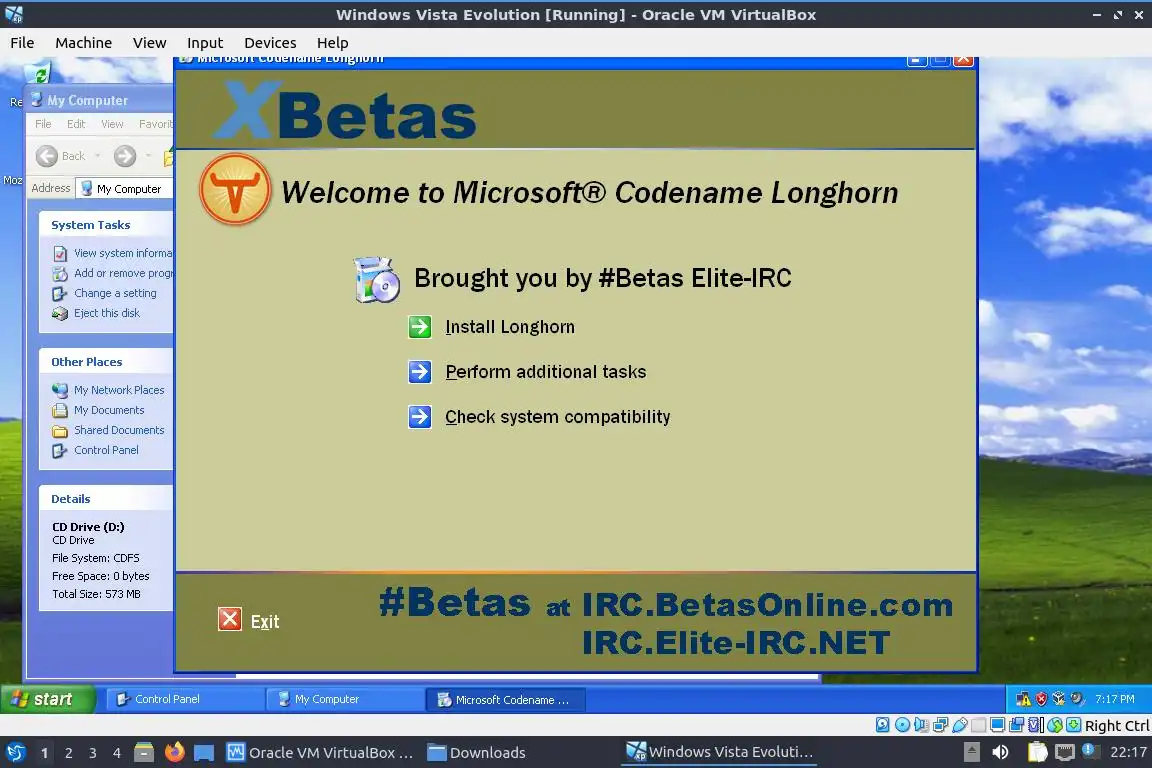Viewport: 1152px width, 768px height.
Task: Click the host panel volume speaker icon
Action: click(1001, 752)
